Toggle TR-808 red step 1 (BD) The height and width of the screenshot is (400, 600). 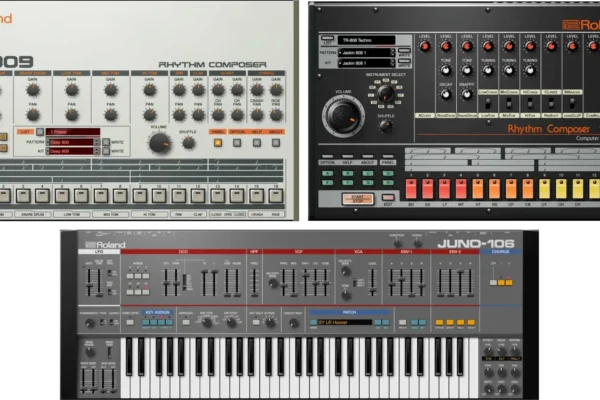[x=411, y=189]
